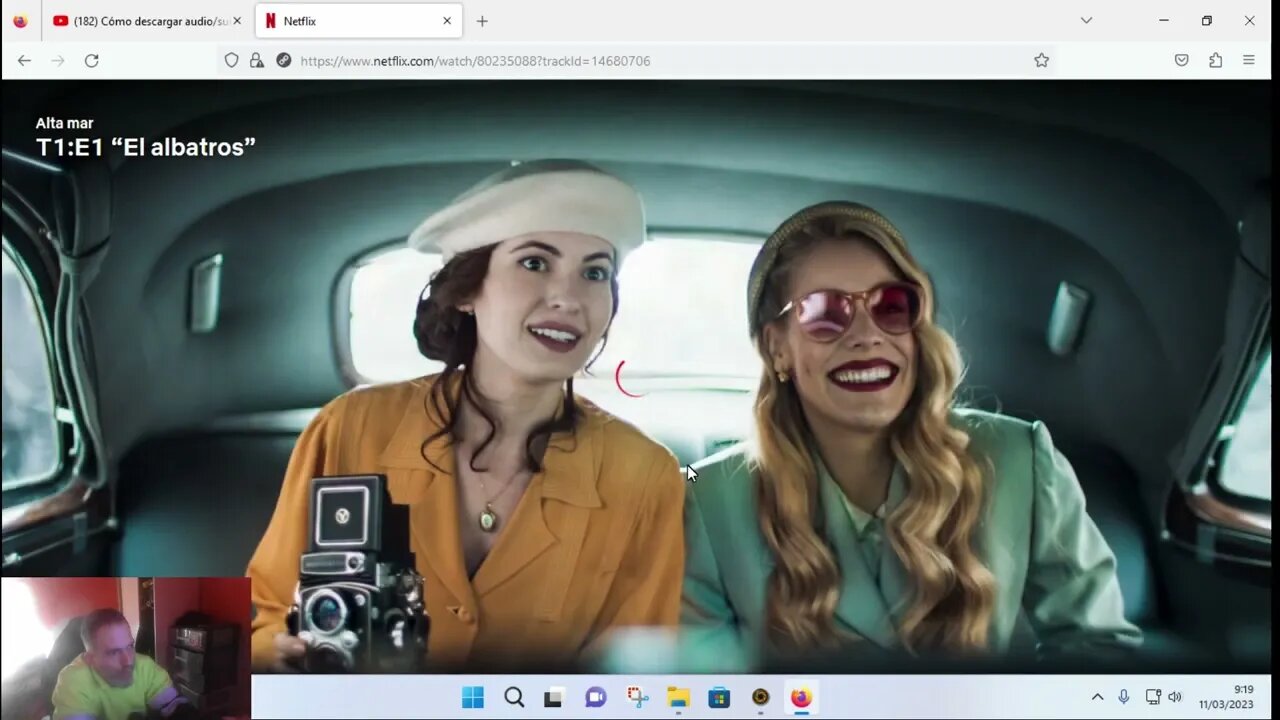Image resolution: width=1280 pixels, height=720 pixels.
Task: Open volume control in system tray
Action: tap(1175, 697)
